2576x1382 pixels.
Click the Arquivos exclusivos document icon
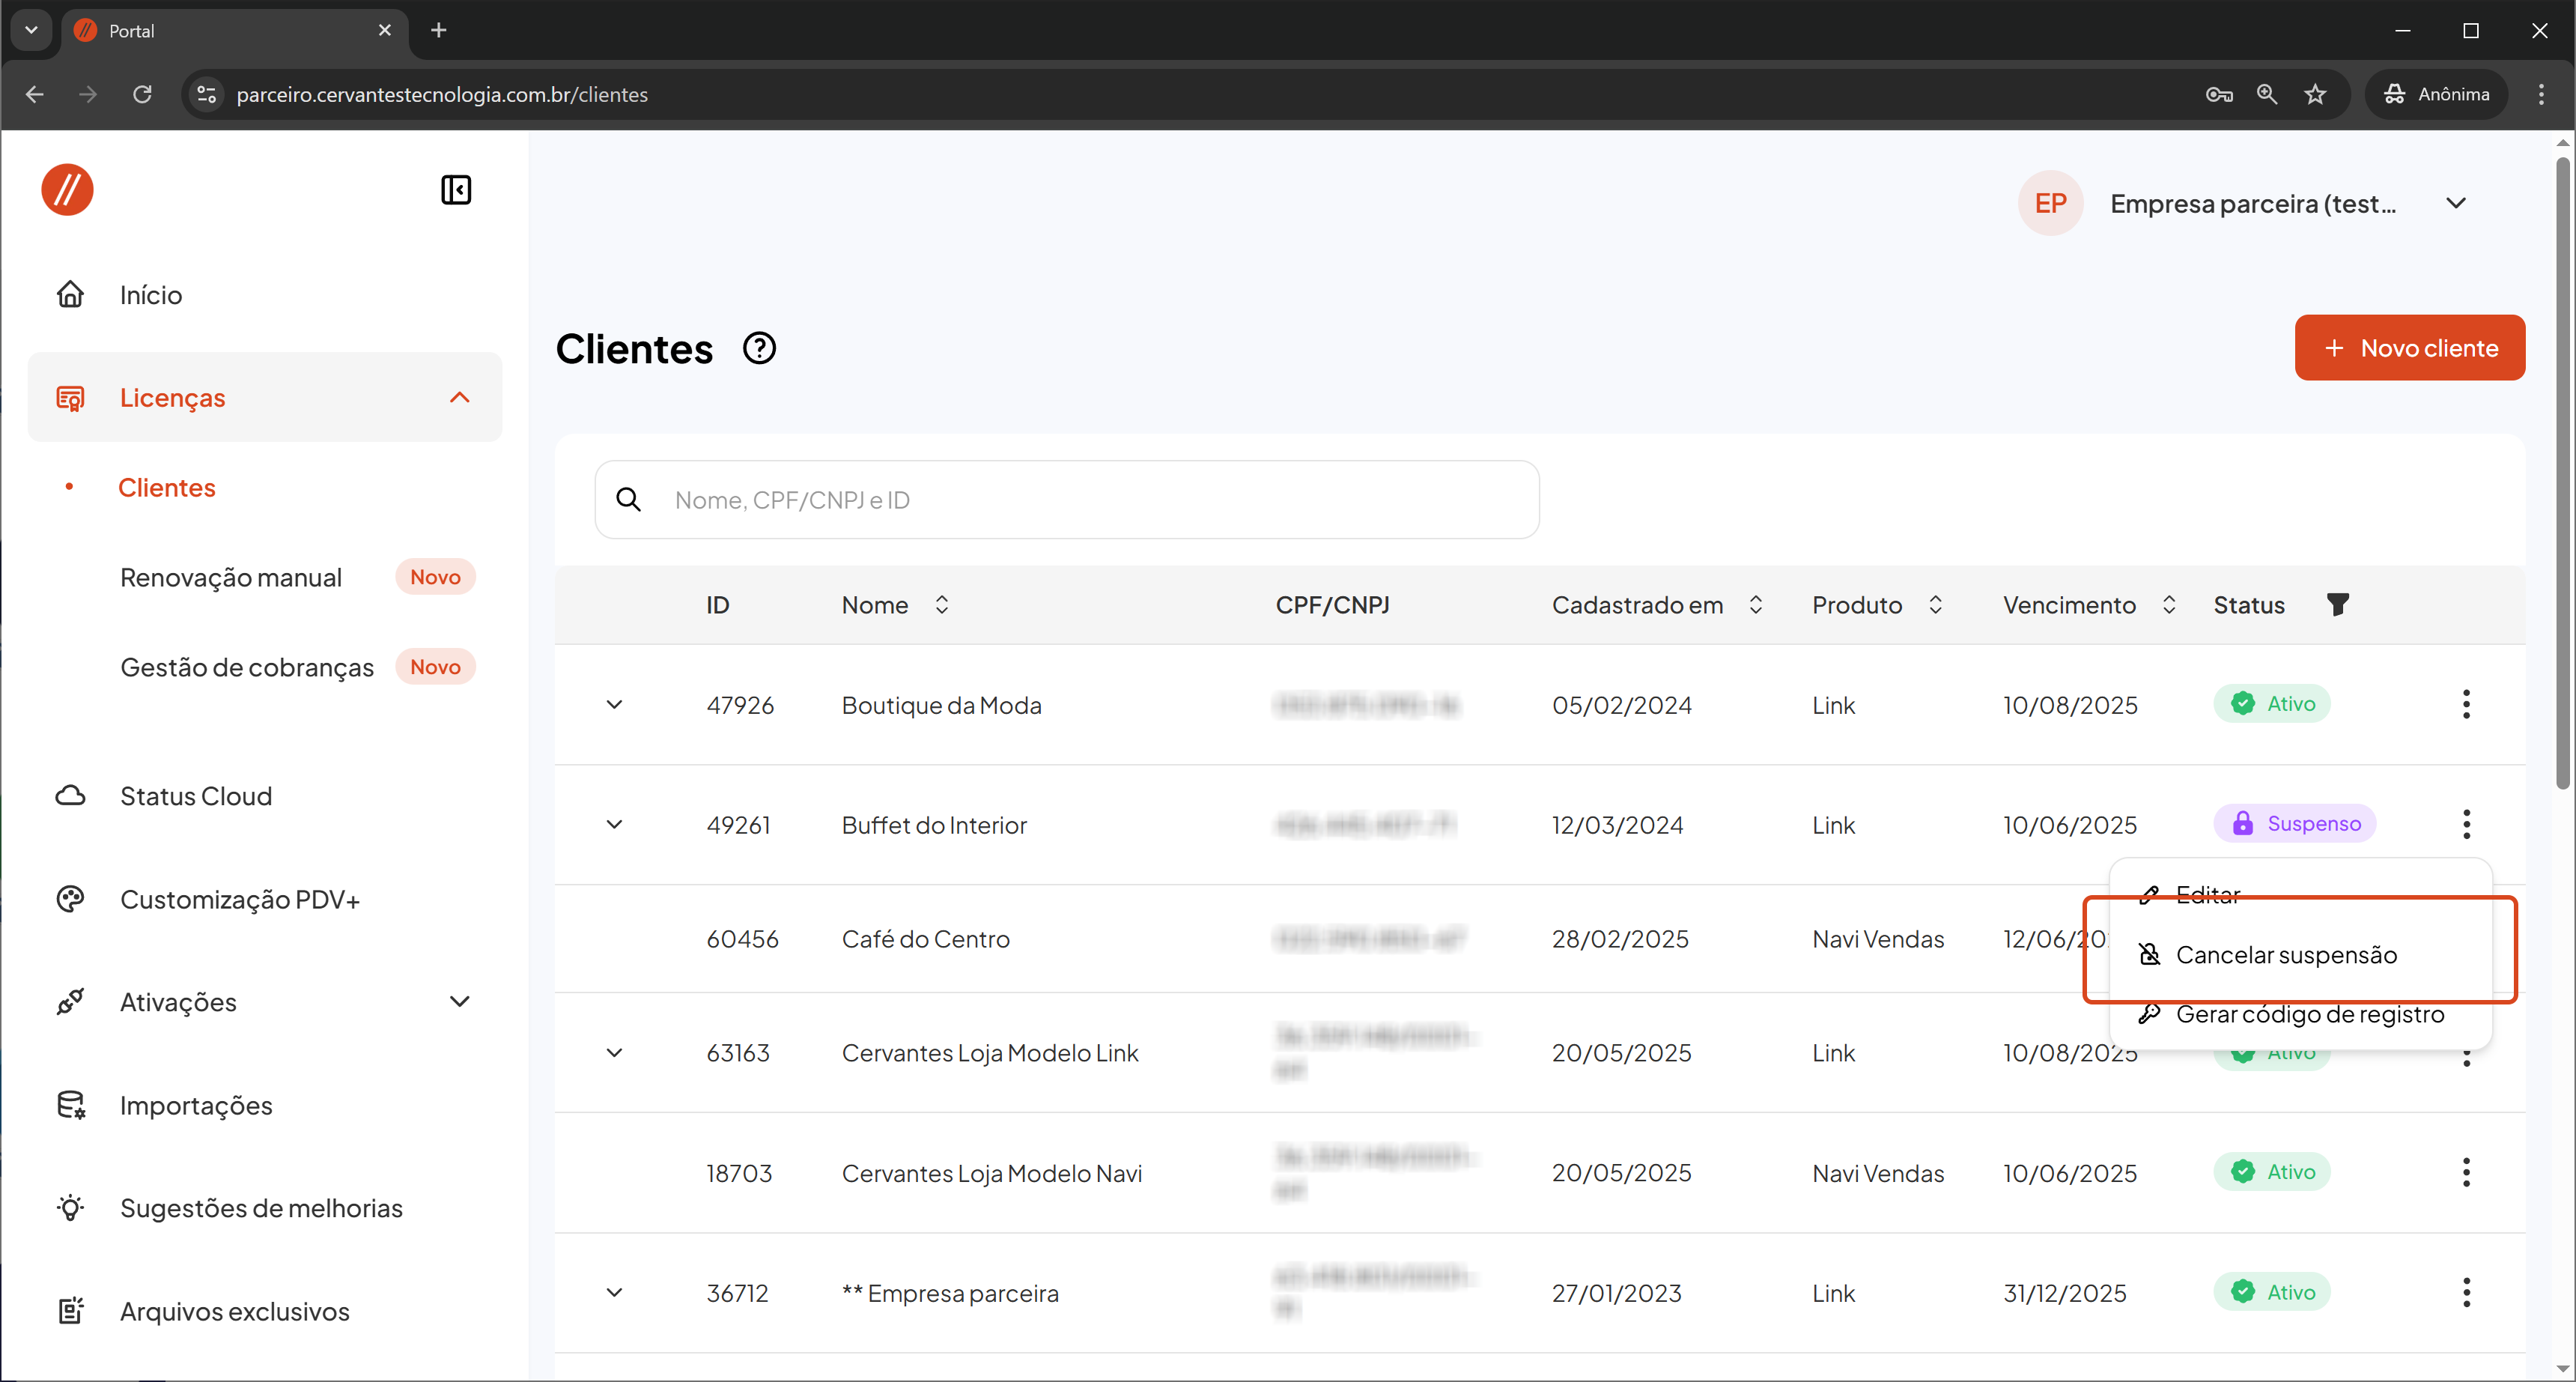tap(70, 1311)
